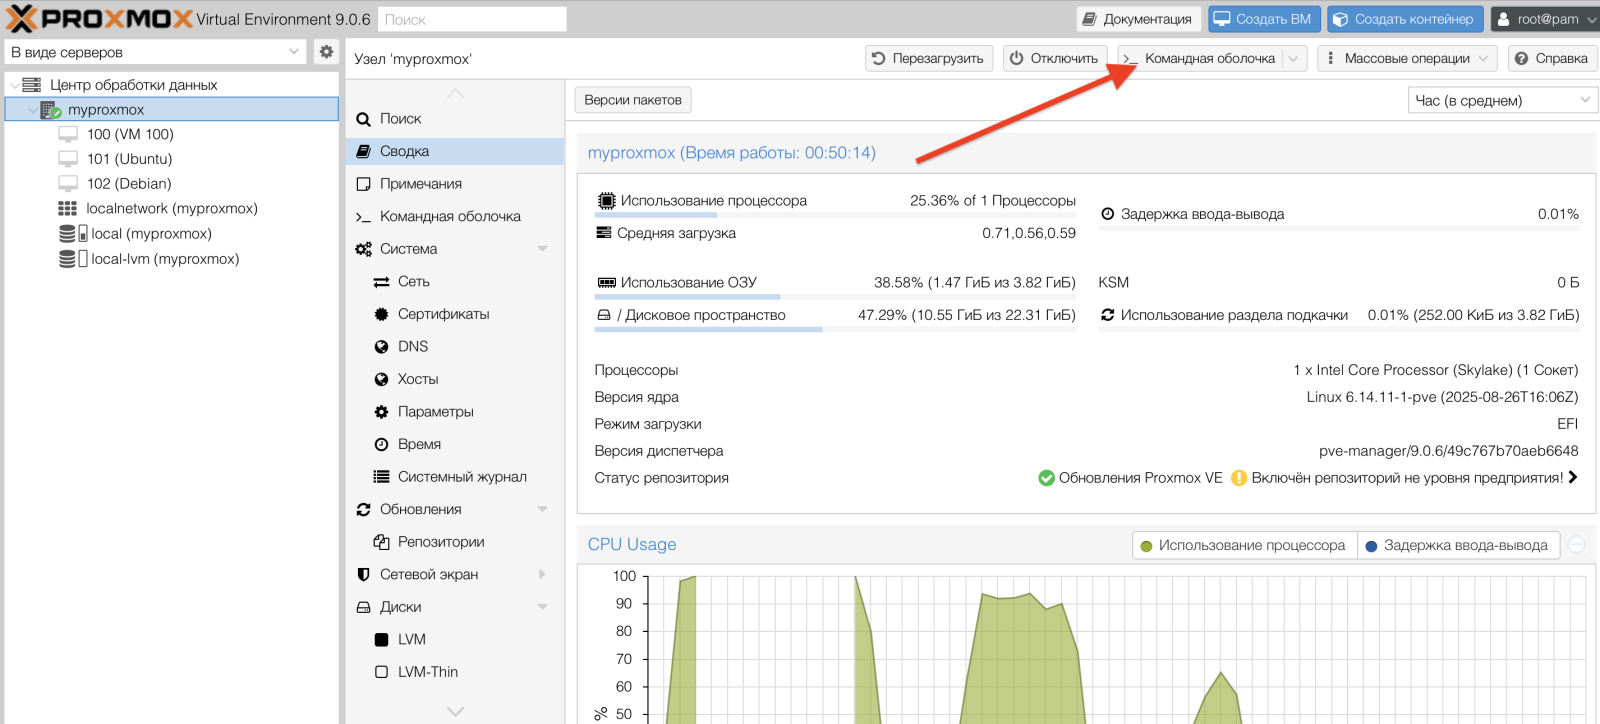This screenshot has height=724, width=1600.
Task: Open Примечания in the node menu
Action: pyautogui.click(x=455, y=184)
